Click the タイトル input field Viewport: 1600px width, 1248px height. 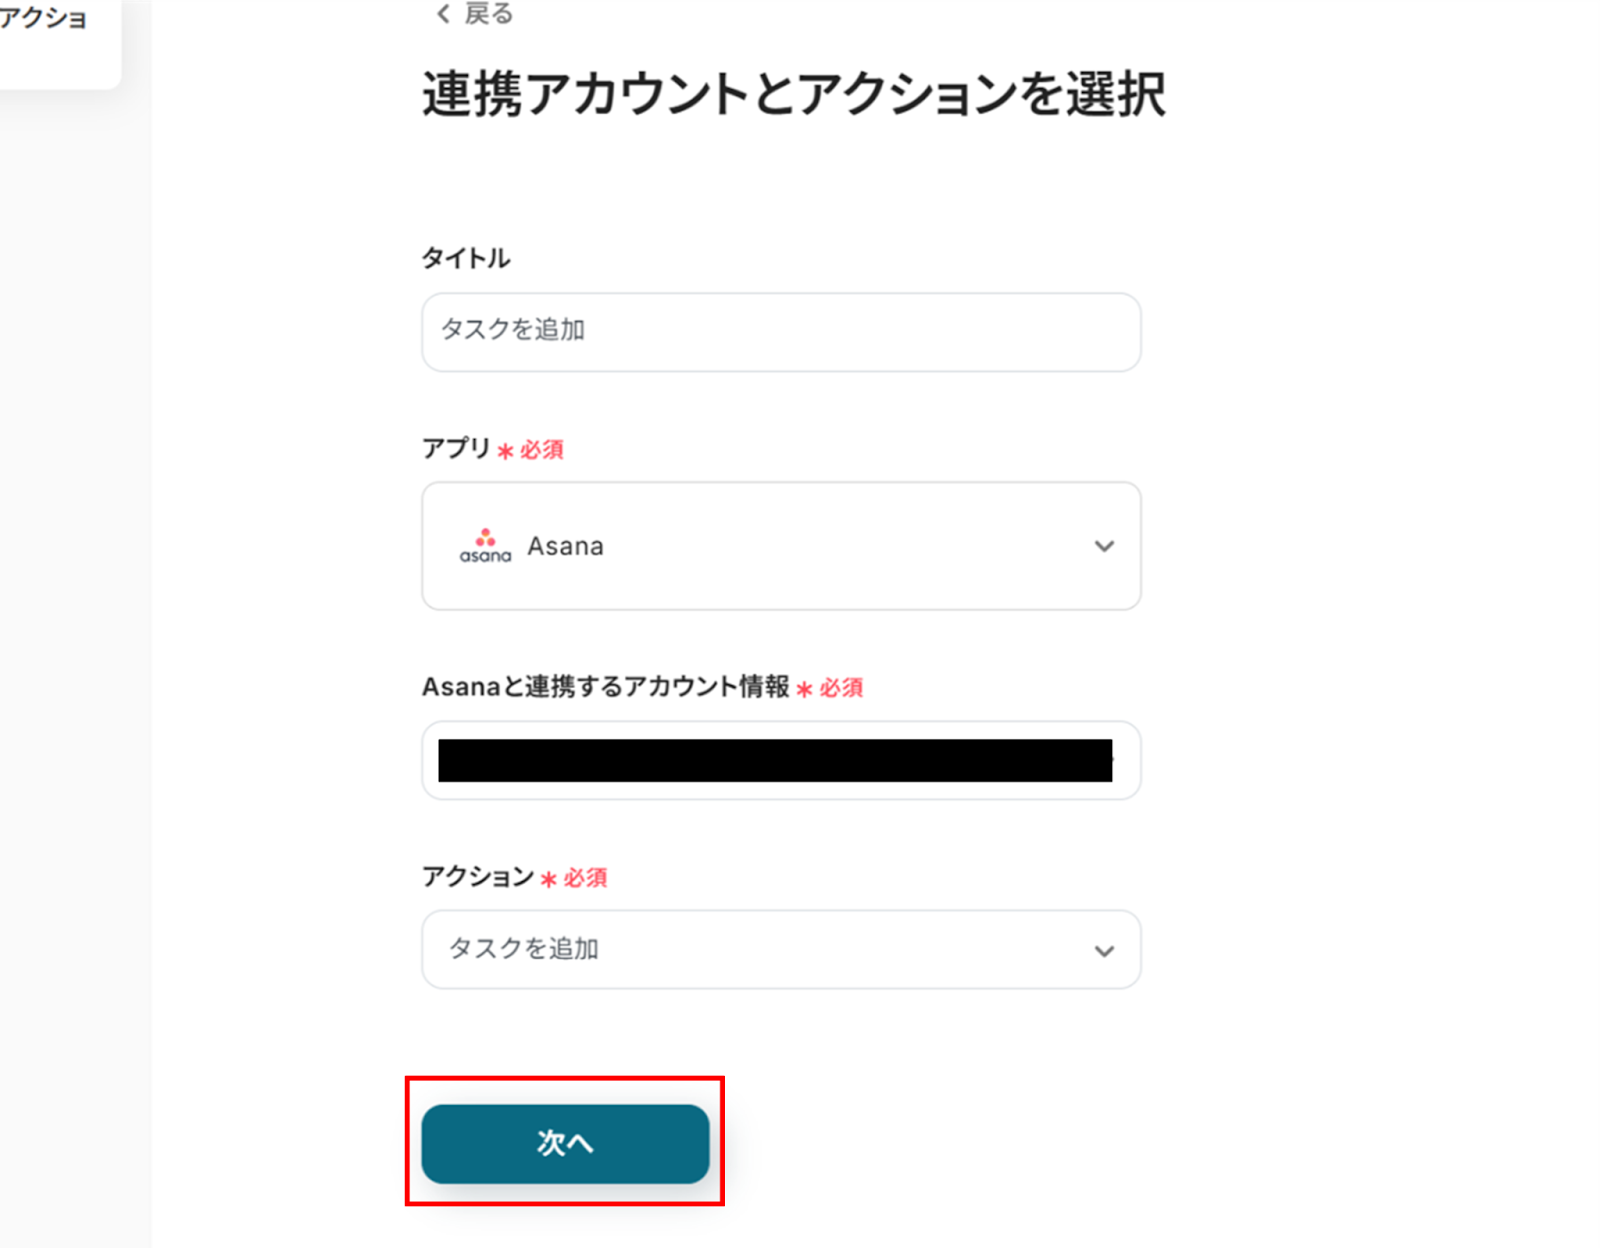coord(780,332)
